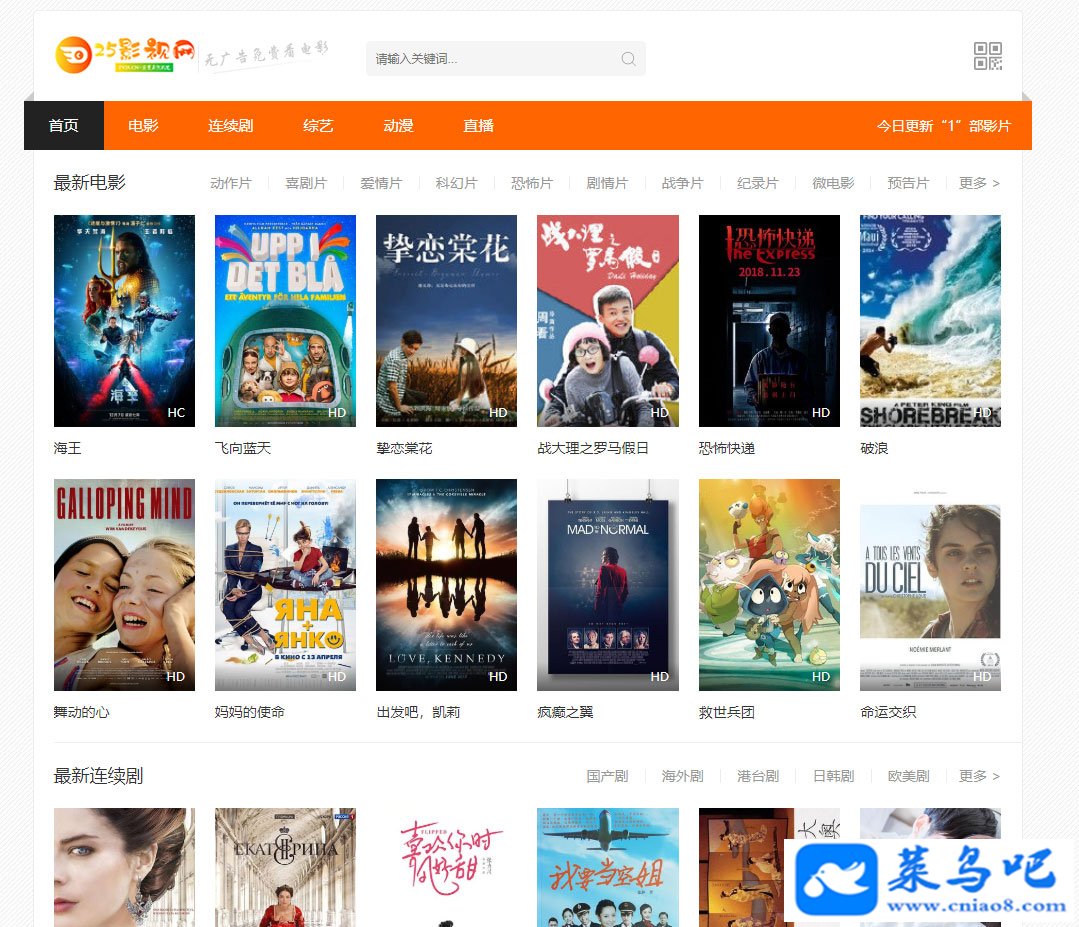Click the 恐怖快递 title text
The width and height of the screenshot is (1079, 927).
pos(727,448)
